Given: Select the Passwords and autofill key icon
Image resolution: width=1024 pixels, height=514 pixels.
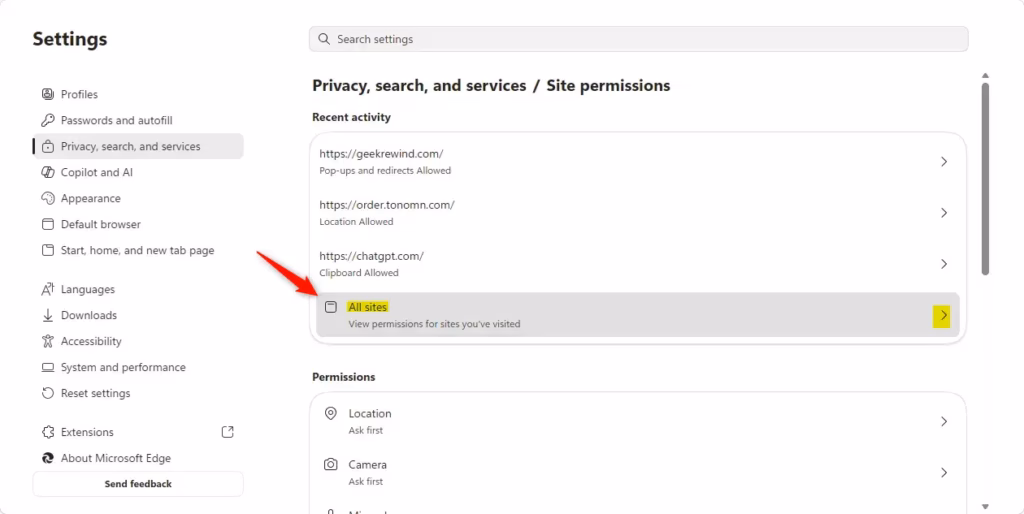Looking at the screenshot, I should [48, 120].
